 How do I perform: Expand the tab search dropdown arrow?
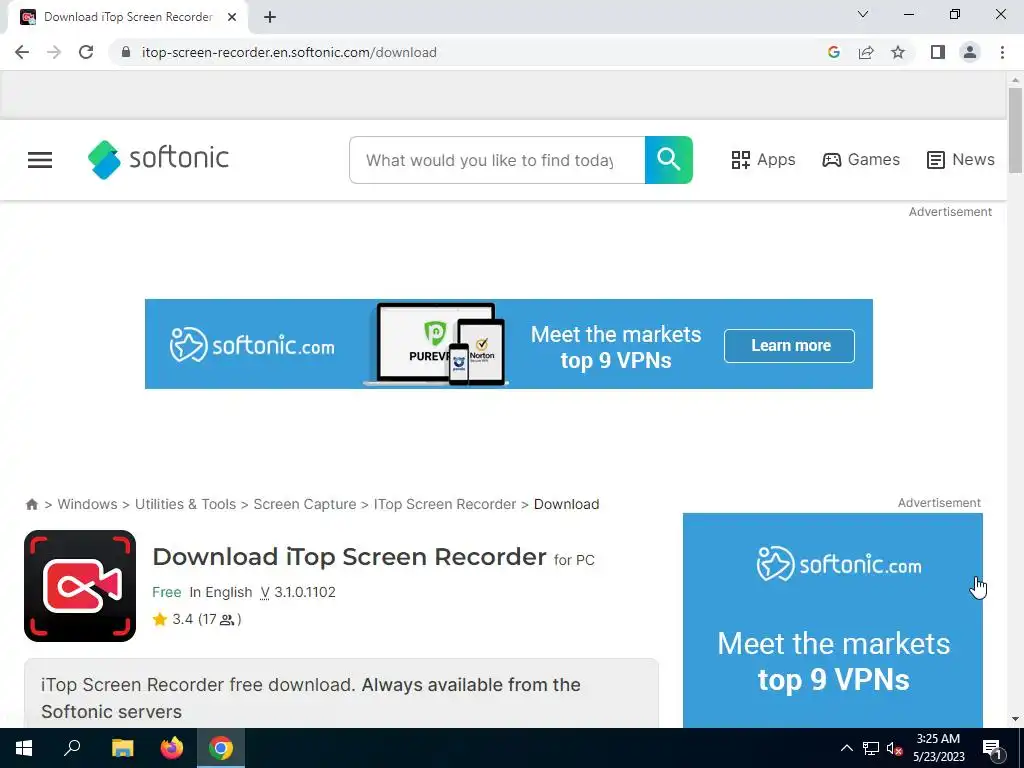(863, 14)
